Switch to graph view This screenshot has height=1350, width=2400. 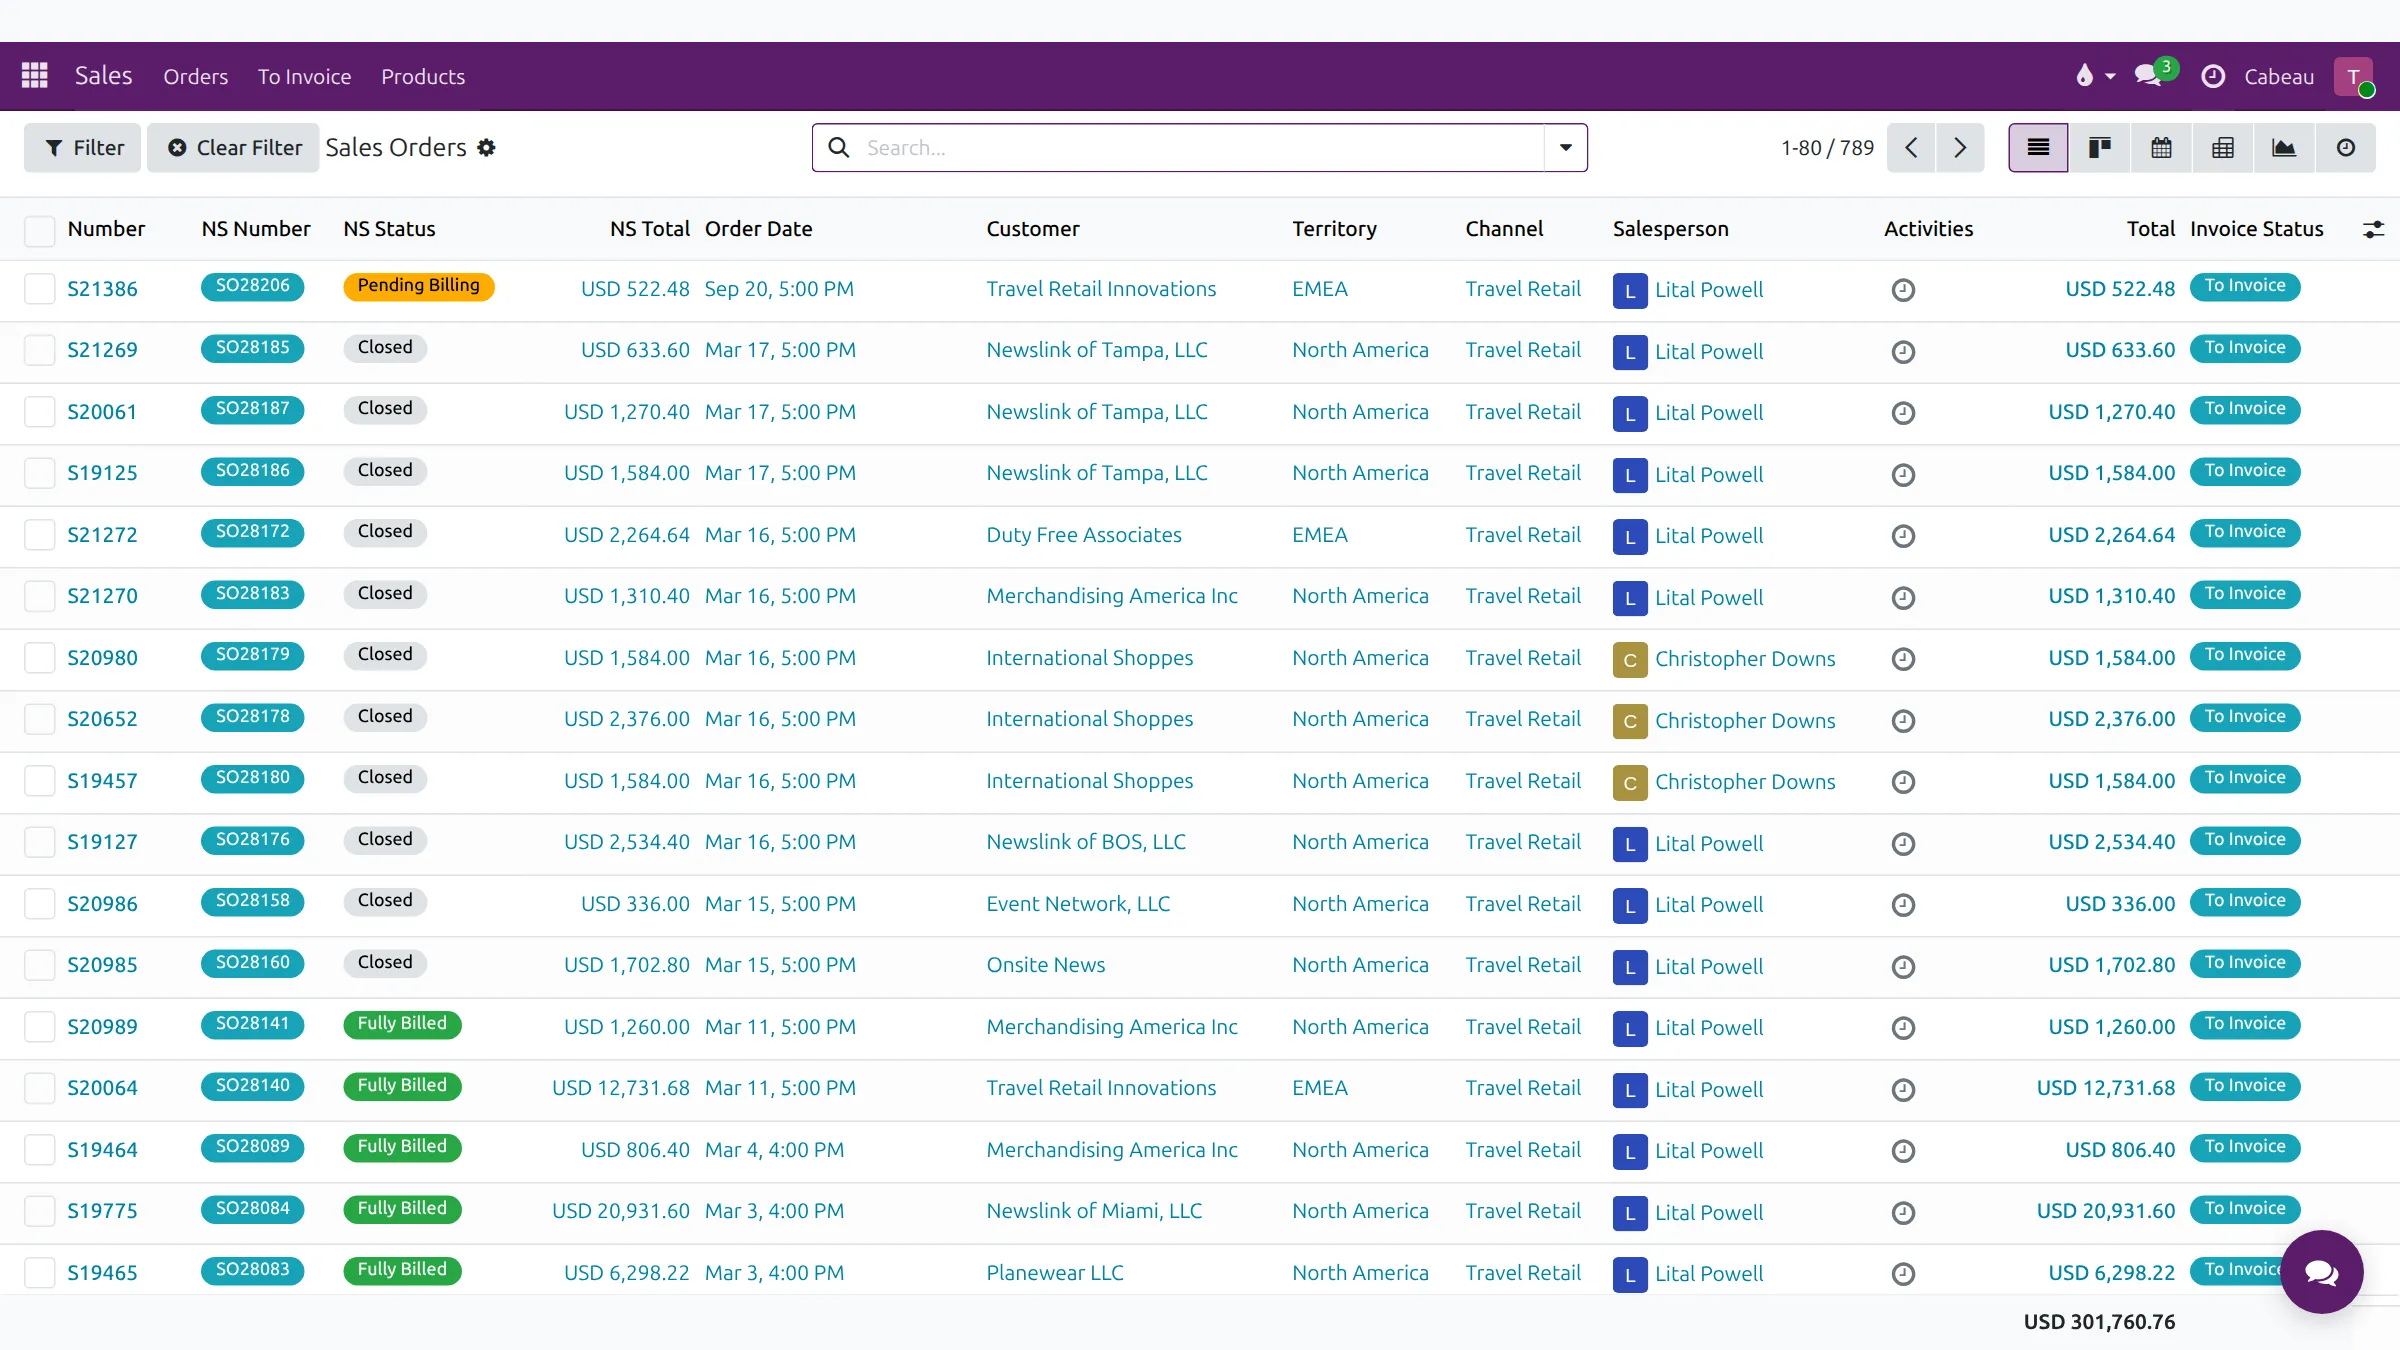[2284, 148]
